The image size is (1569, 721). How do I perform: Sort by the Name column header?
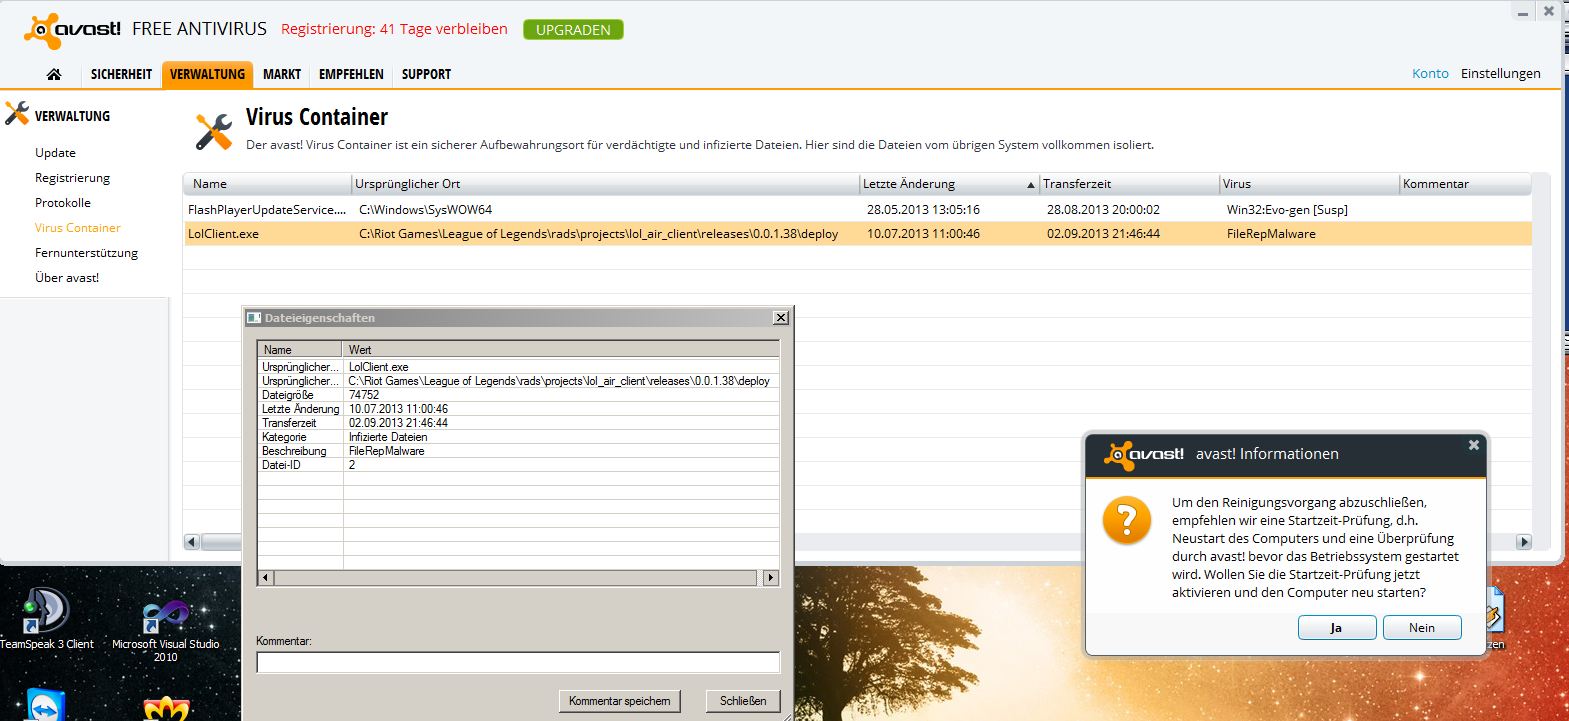tap(267, 184)
